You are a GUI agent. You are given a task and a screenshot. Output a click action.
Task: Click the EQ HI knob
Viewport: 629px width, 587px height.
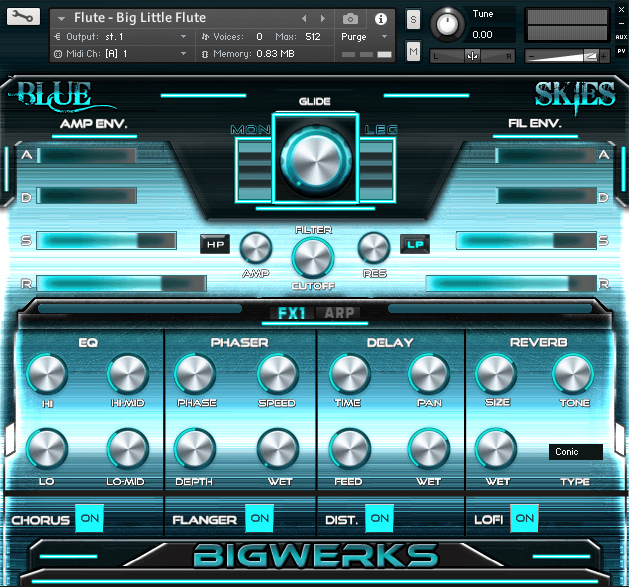coord(47,374)
